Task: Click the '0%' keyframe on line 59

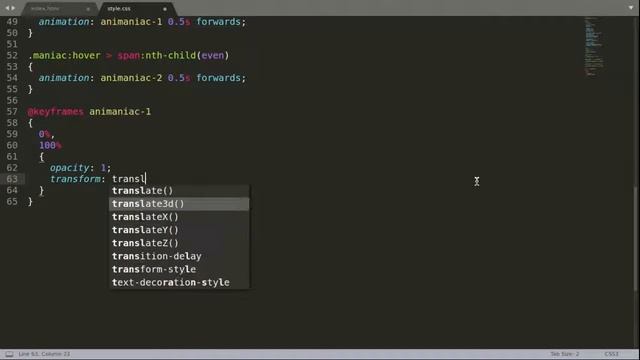Action: pyautogui.click(x=44, y=134)
